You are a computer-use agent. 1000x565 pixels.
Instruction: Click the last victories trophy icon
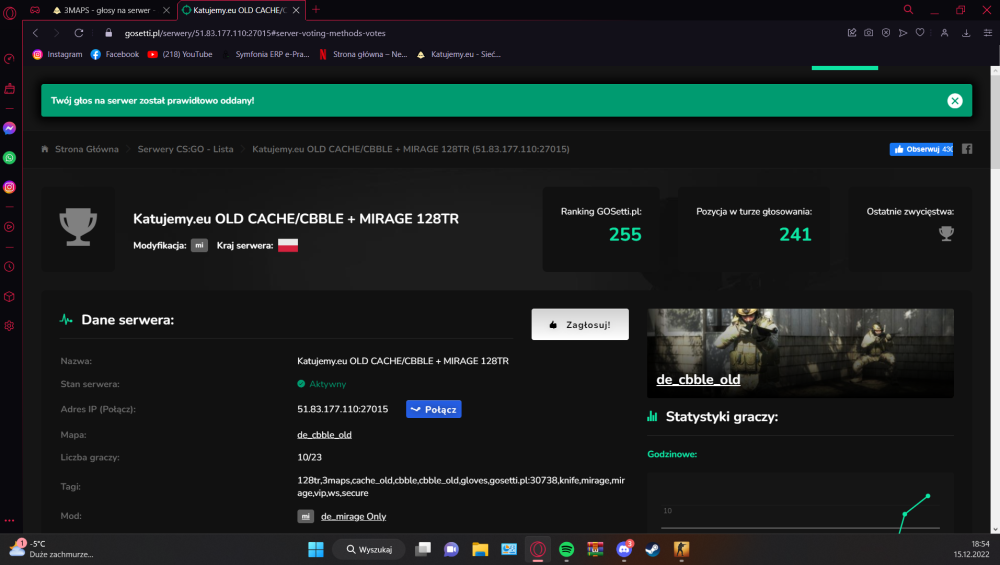click(946, 233)
